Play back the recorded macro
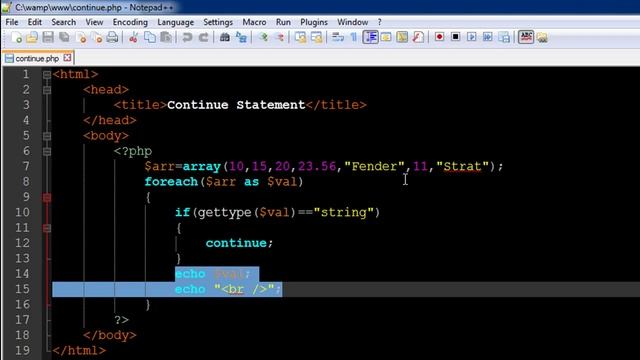Image resolution: width=640 pixels, height=360 pixels. pyautogui.click(x=471, y=37)
